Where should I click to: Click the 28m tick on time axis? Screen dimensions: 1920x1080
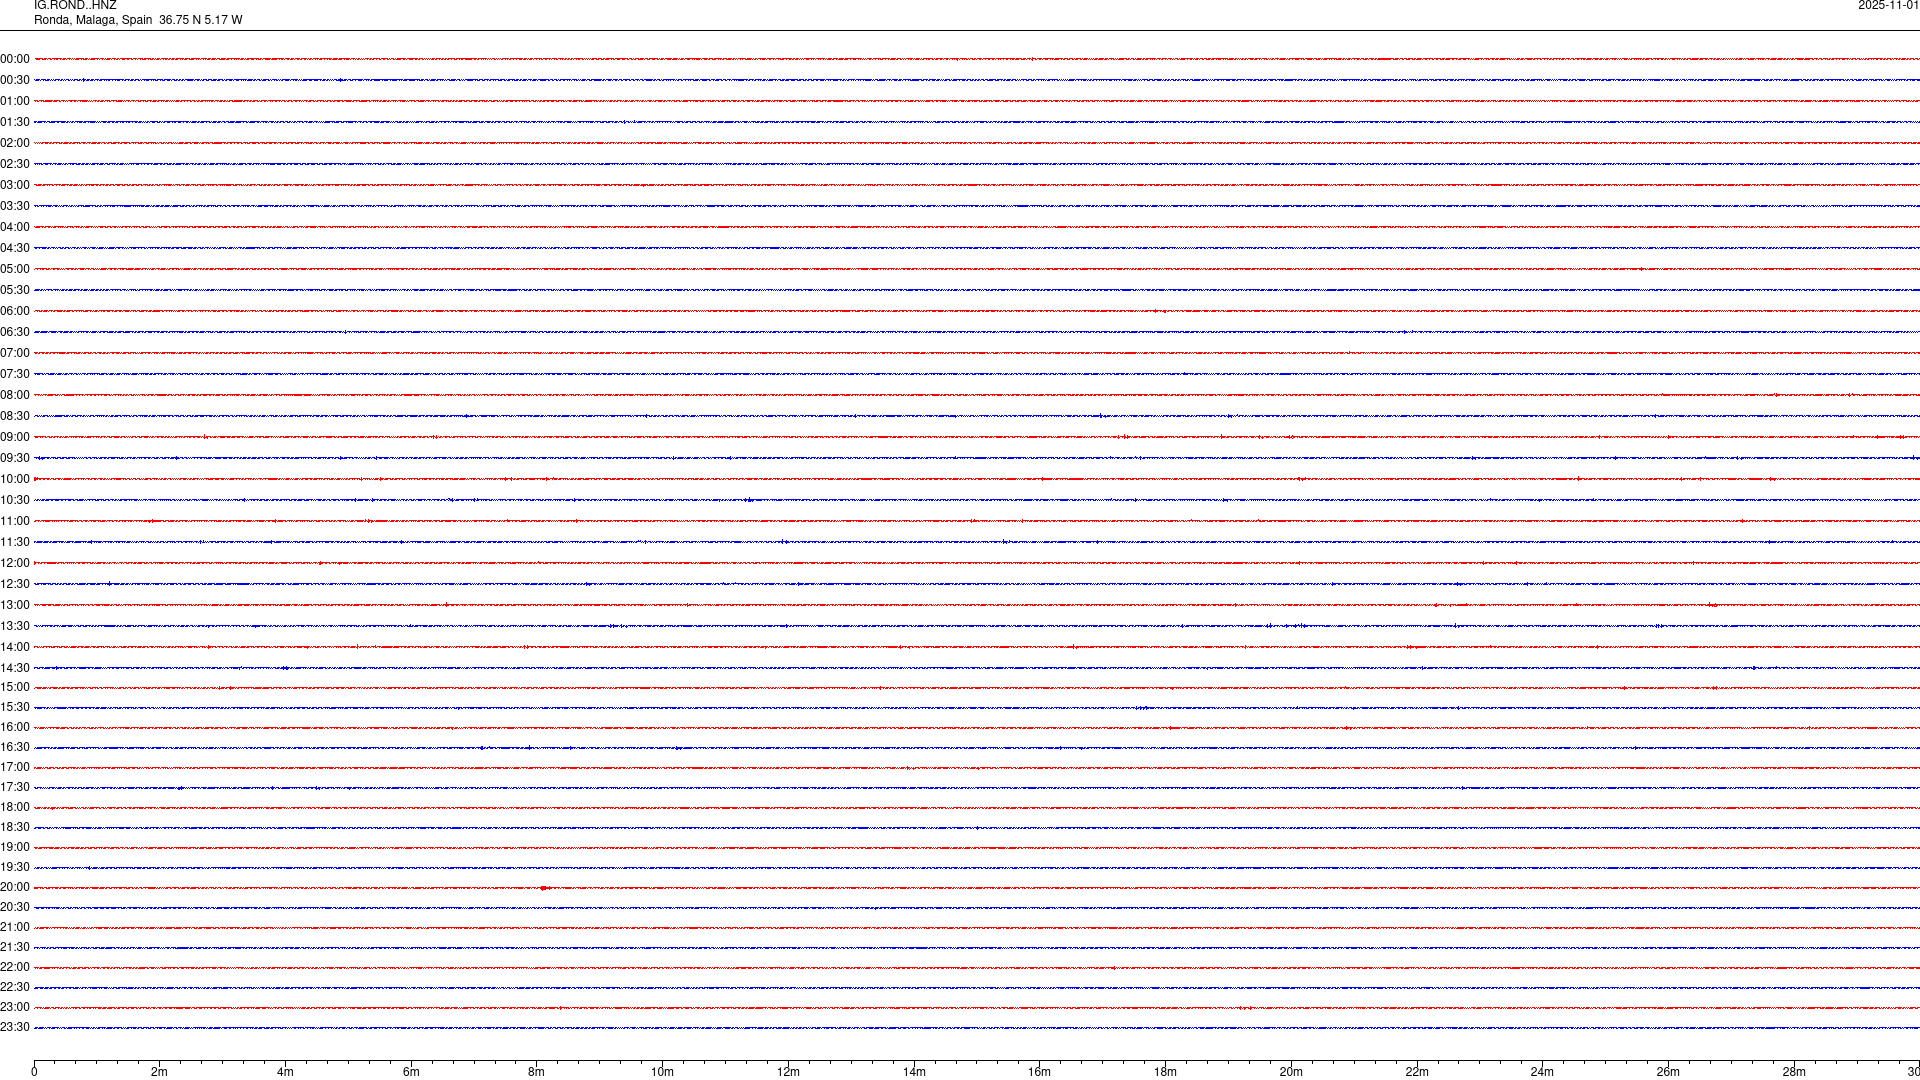click(1794, 1071)
